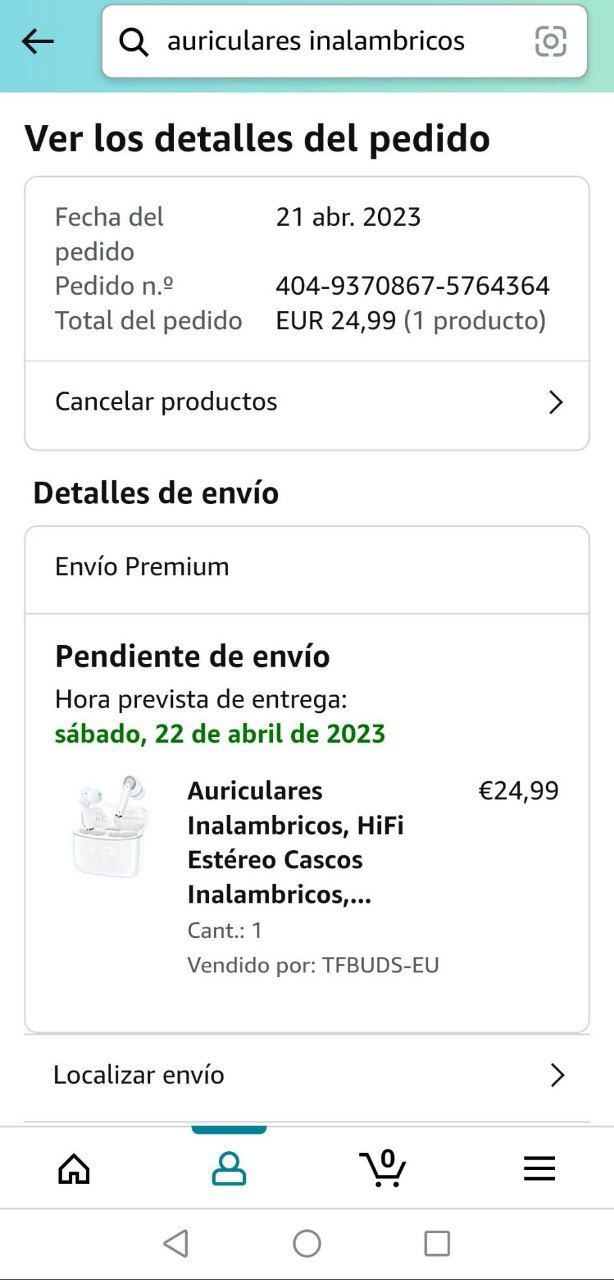This screenshot has width=614, height=1280.
Task: Tap the search magnifier icon
Action: click(x=134, y=42)
